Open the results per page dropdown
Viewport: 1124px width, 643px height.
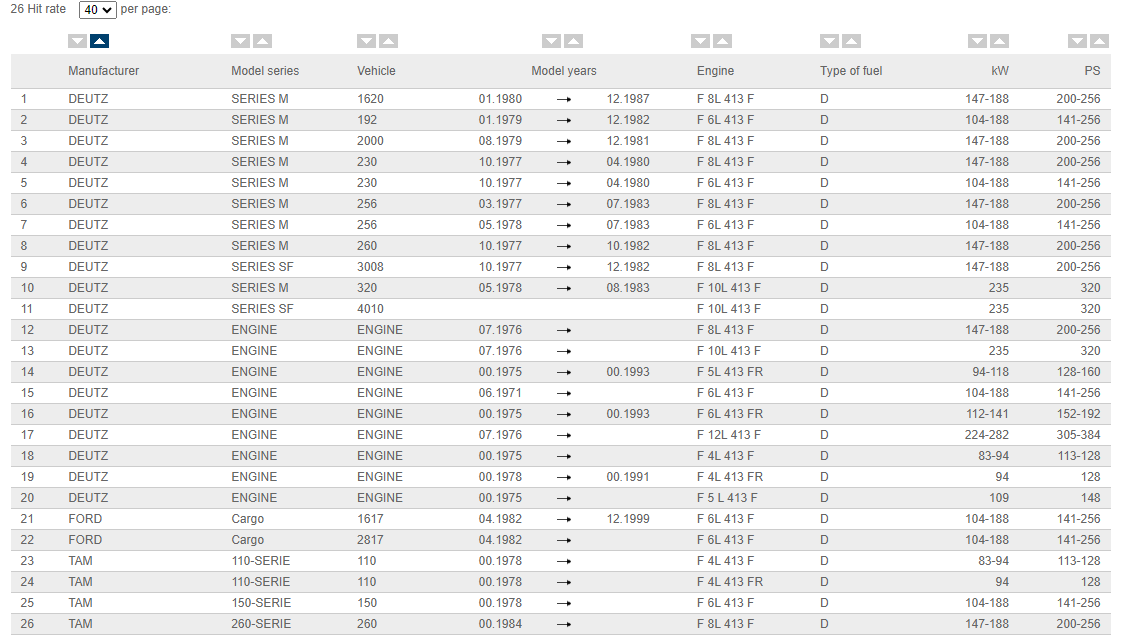point(97,10)
